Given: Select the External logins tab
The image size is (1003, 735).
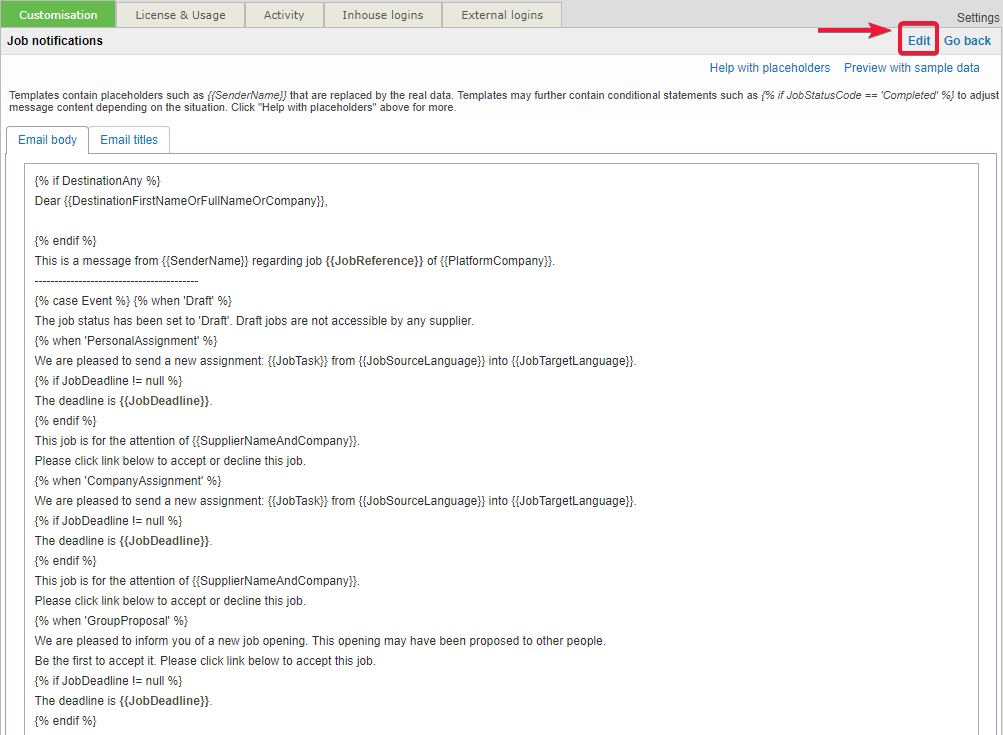Looking at the screenshot, I should 502,15.
